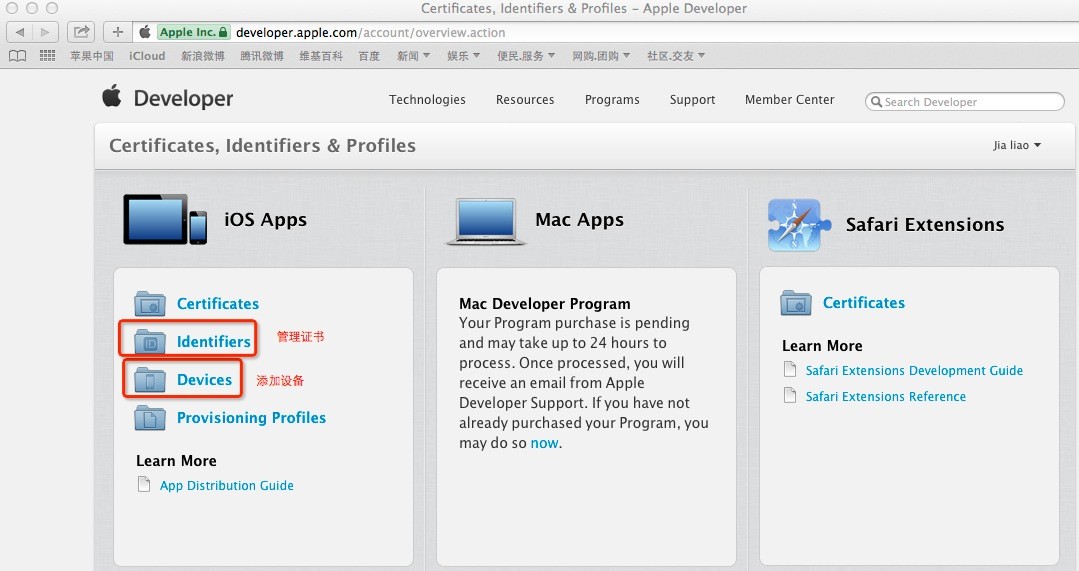Click the Apple favicon in the address bar
Screen dimensions: 1079x571
coord(145,32)
